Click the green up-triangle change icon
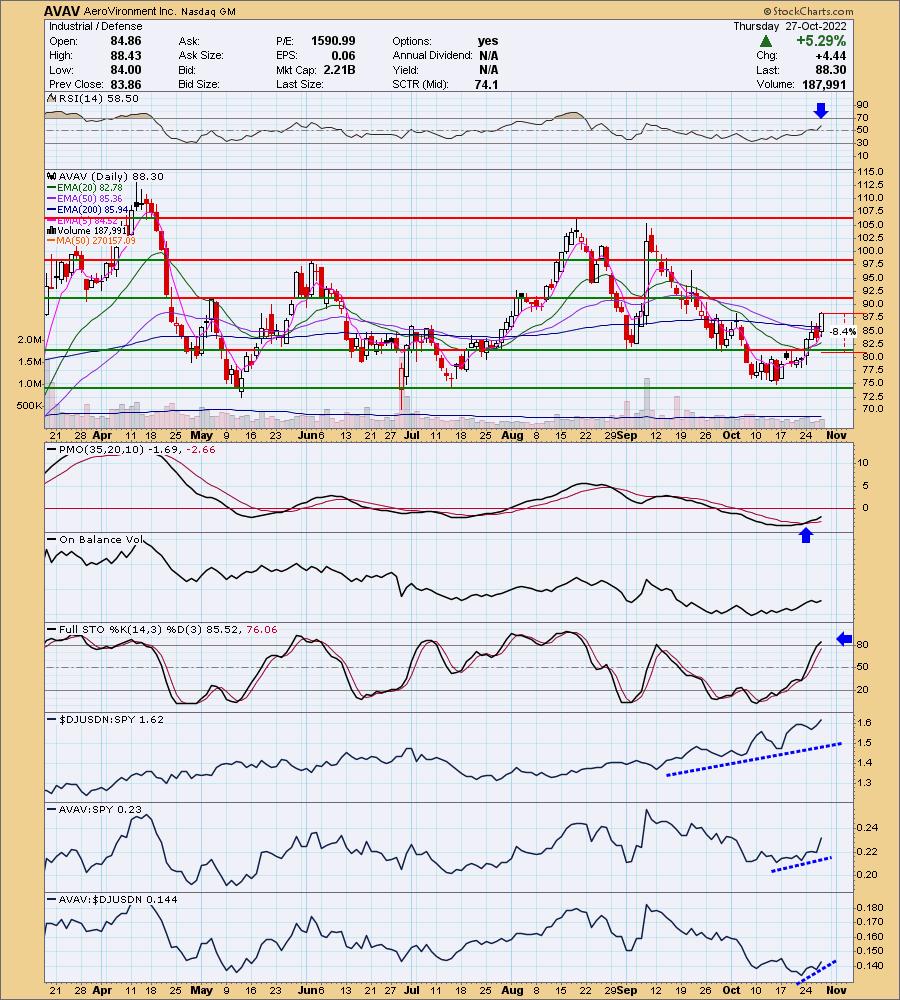The width and height of the screenshot is (900, 1000). point(766,41)
